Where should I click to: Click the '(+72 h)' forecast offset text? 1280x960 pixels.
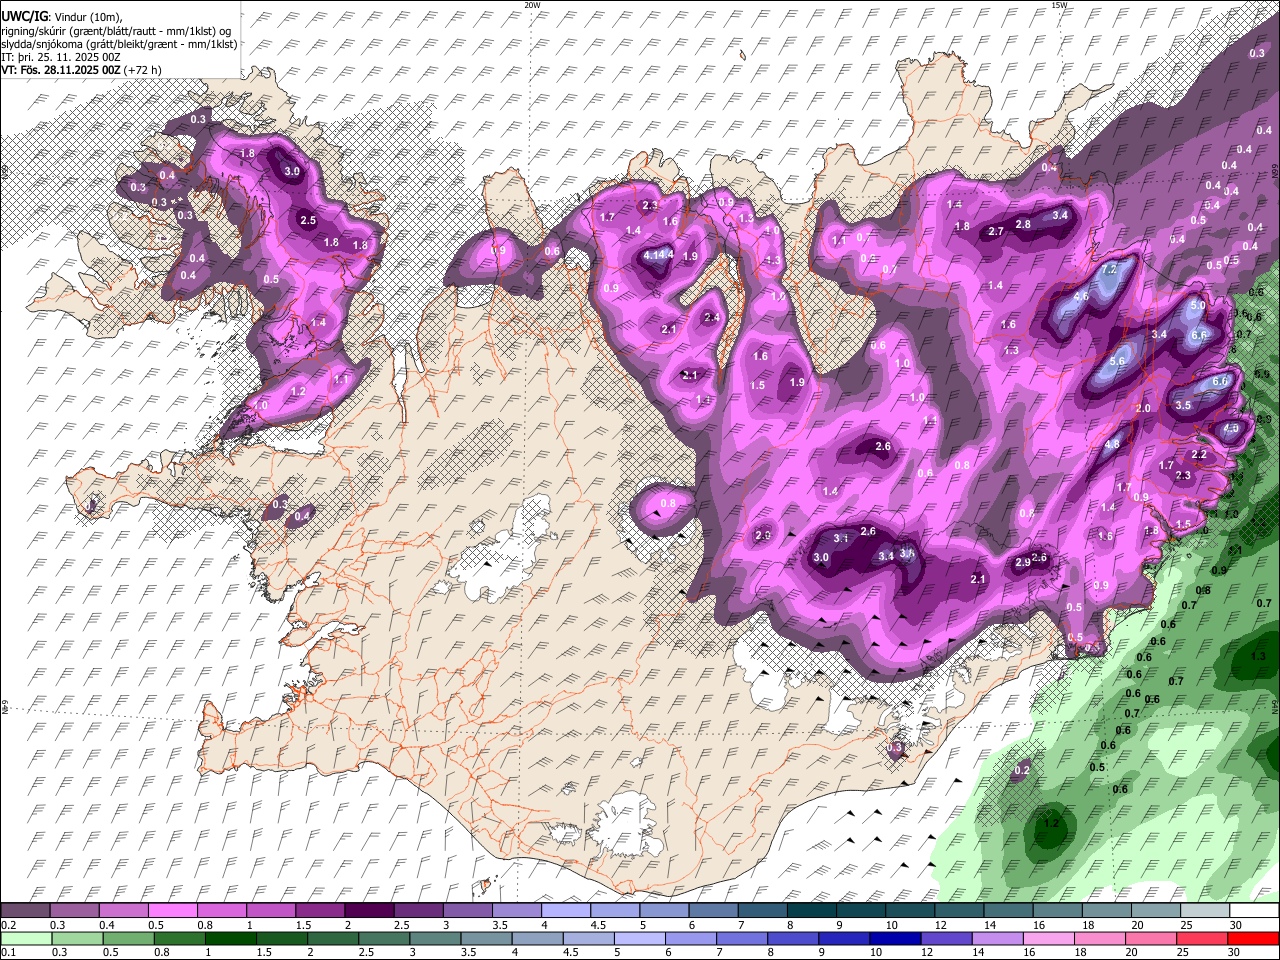point(142,70)
